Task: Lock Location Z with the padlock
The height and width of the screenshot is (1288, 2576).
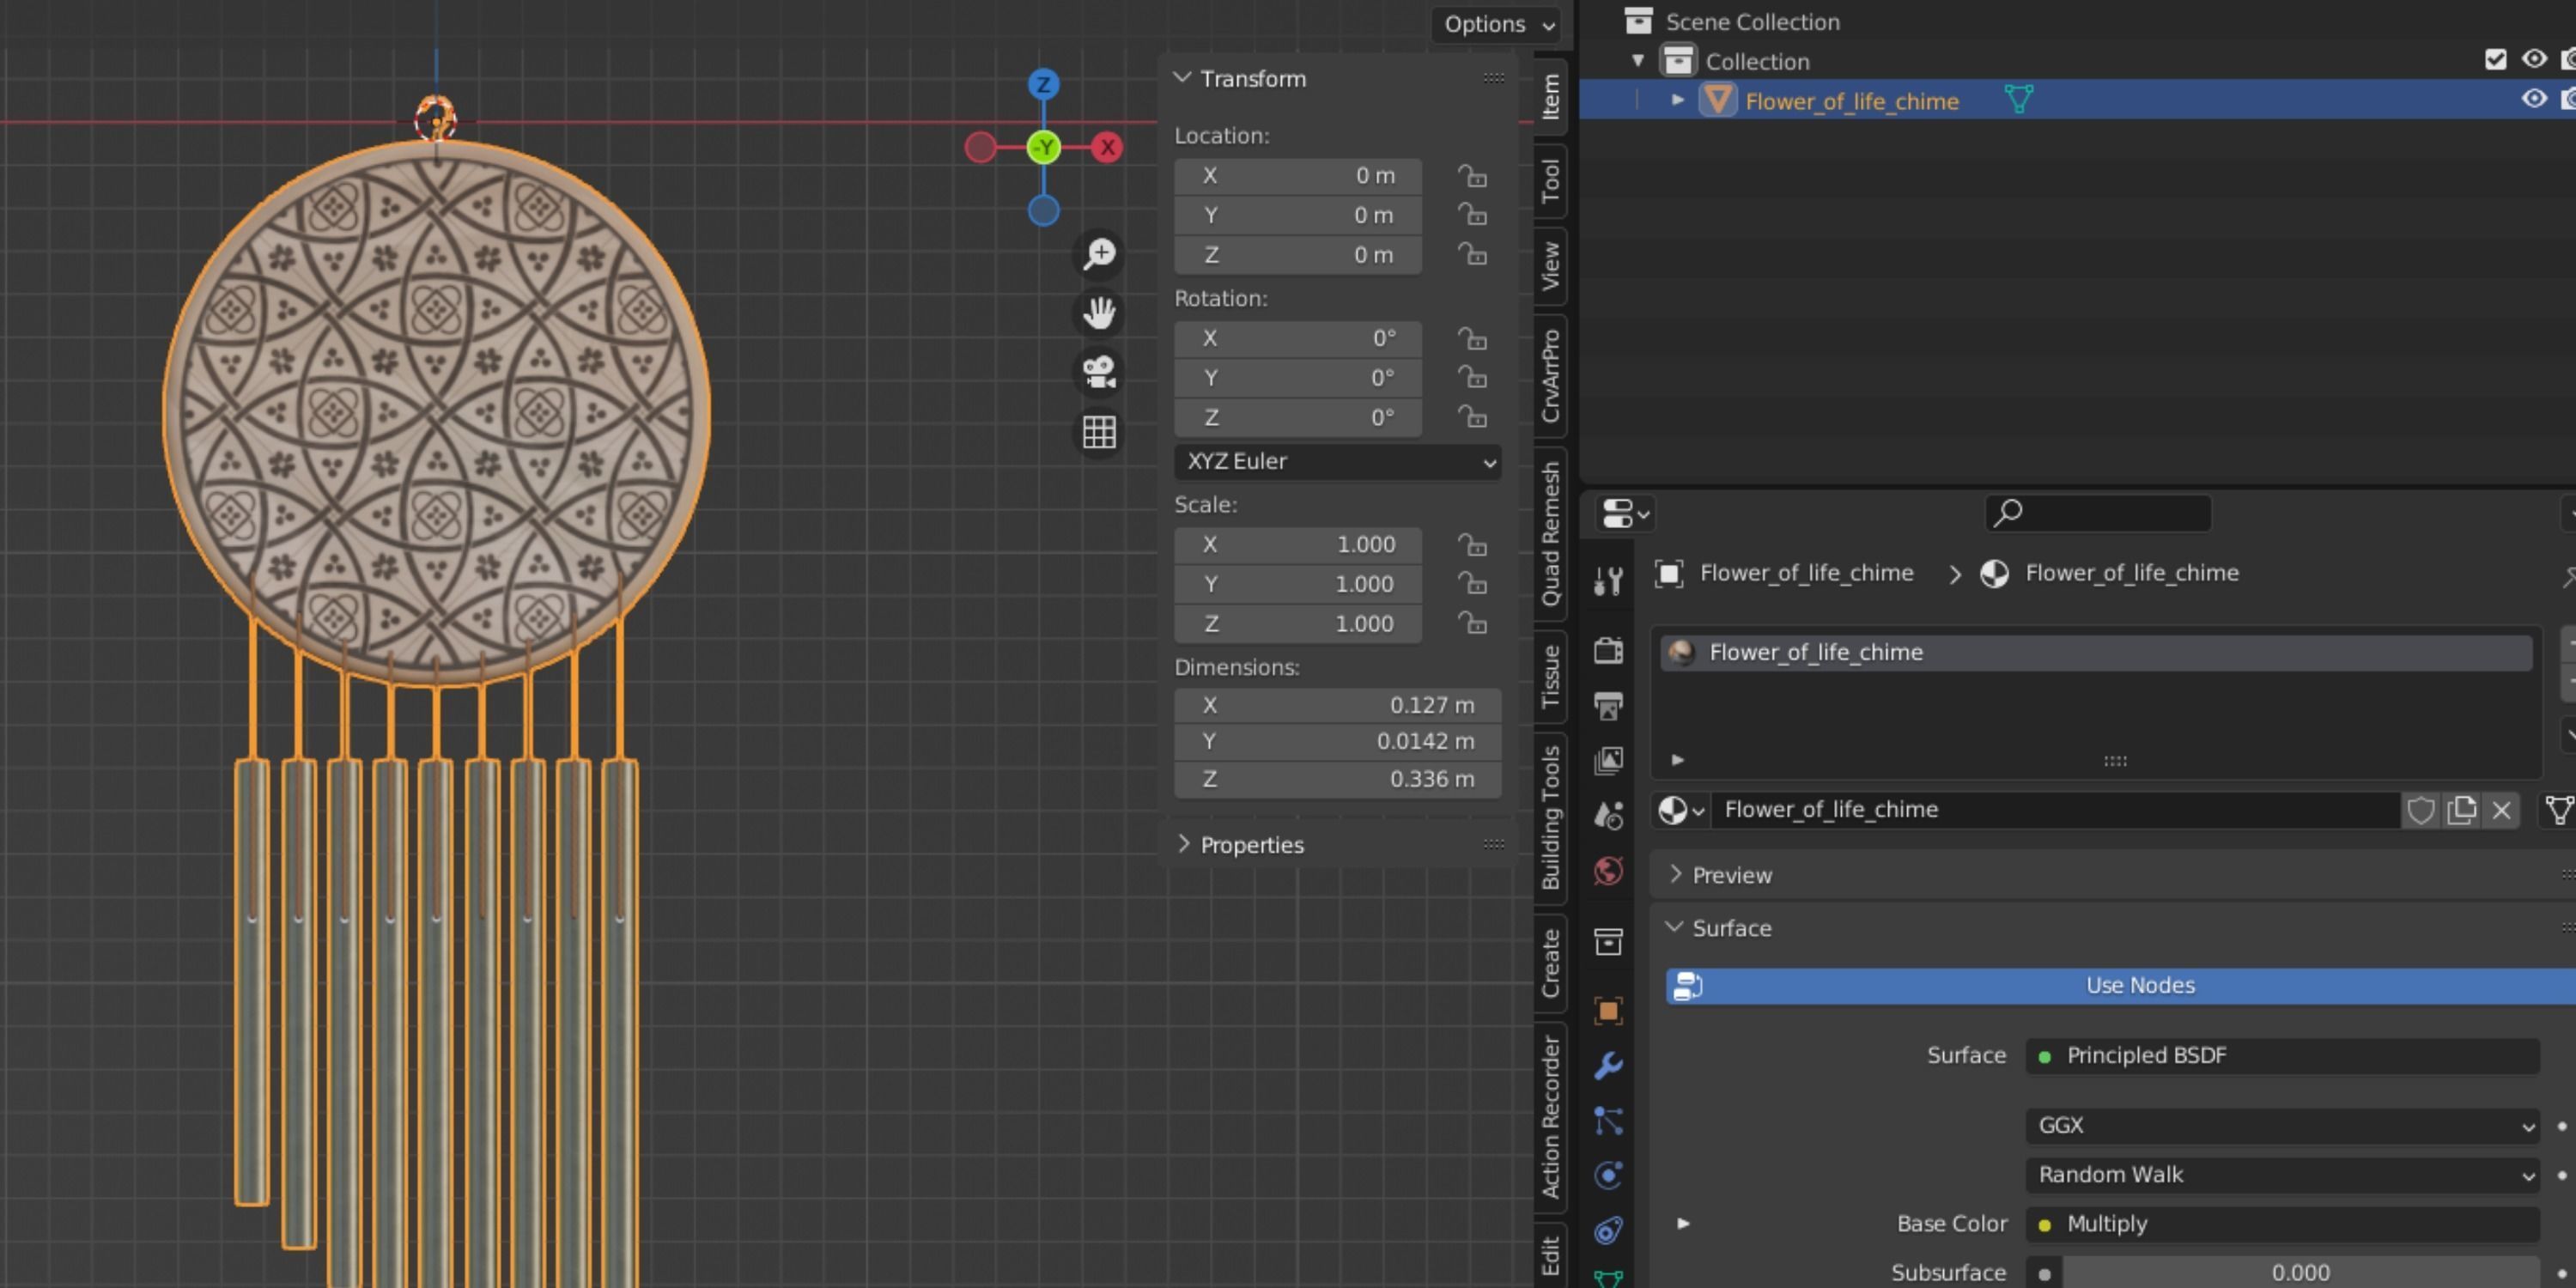Action: [x=1472, y=255]
